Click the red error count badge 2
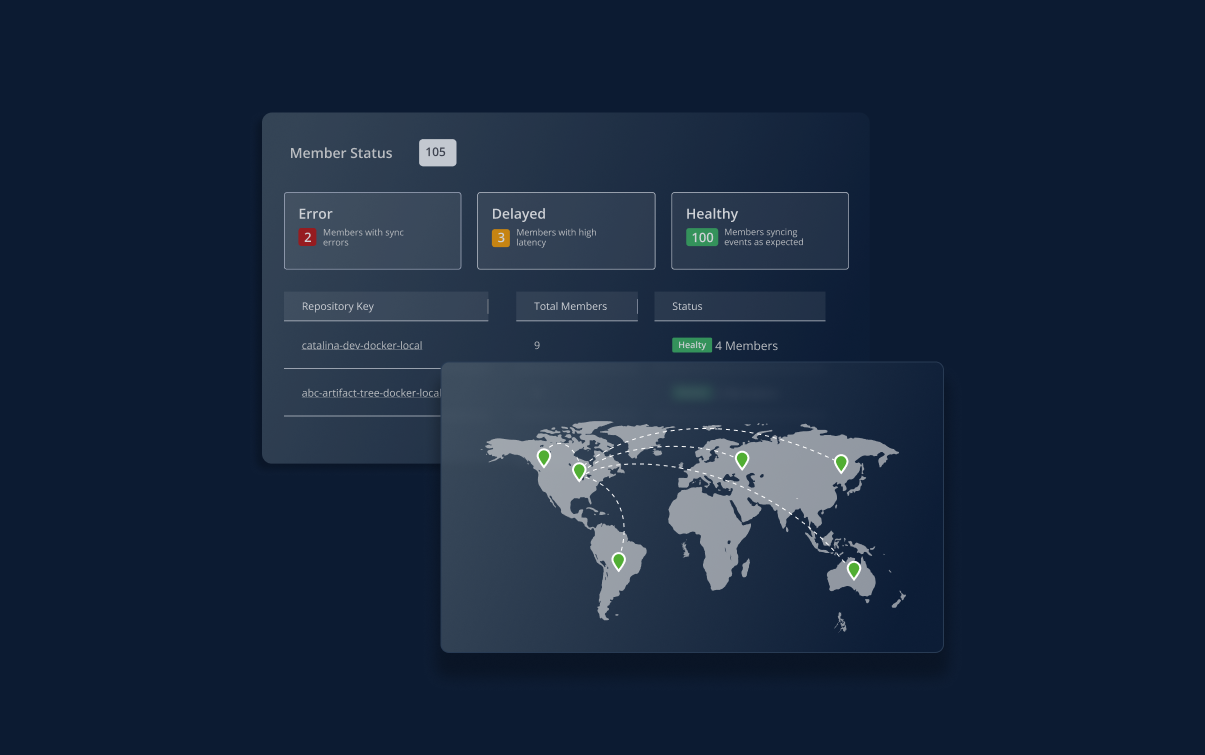 click(x=307, y=237)
